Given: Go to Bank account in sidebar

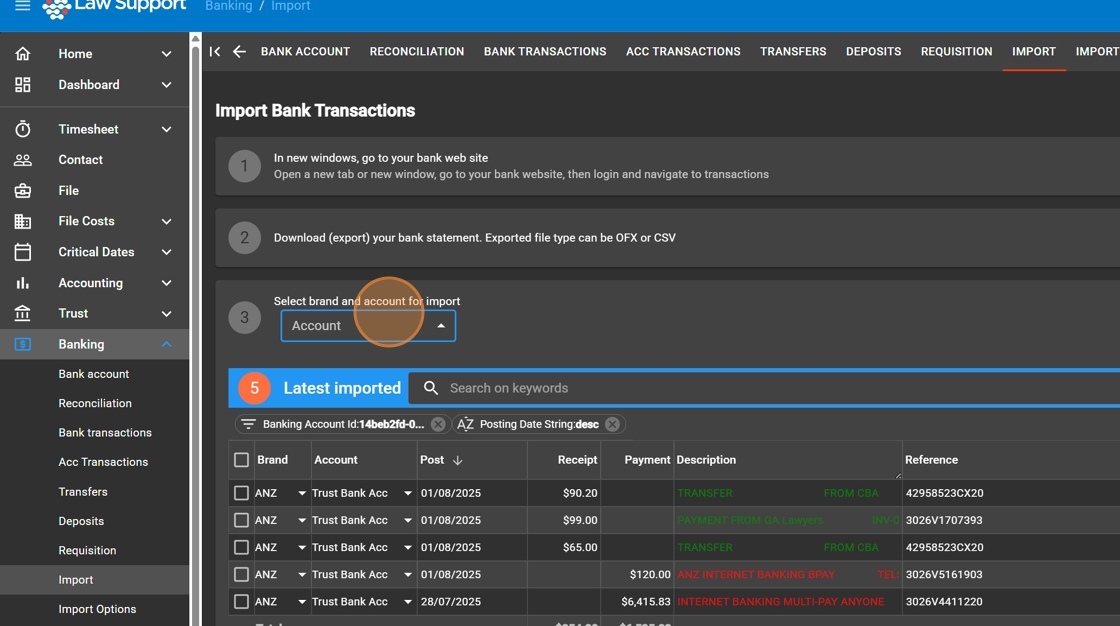Looking at the screenshot, I should [x=94, y=374].
